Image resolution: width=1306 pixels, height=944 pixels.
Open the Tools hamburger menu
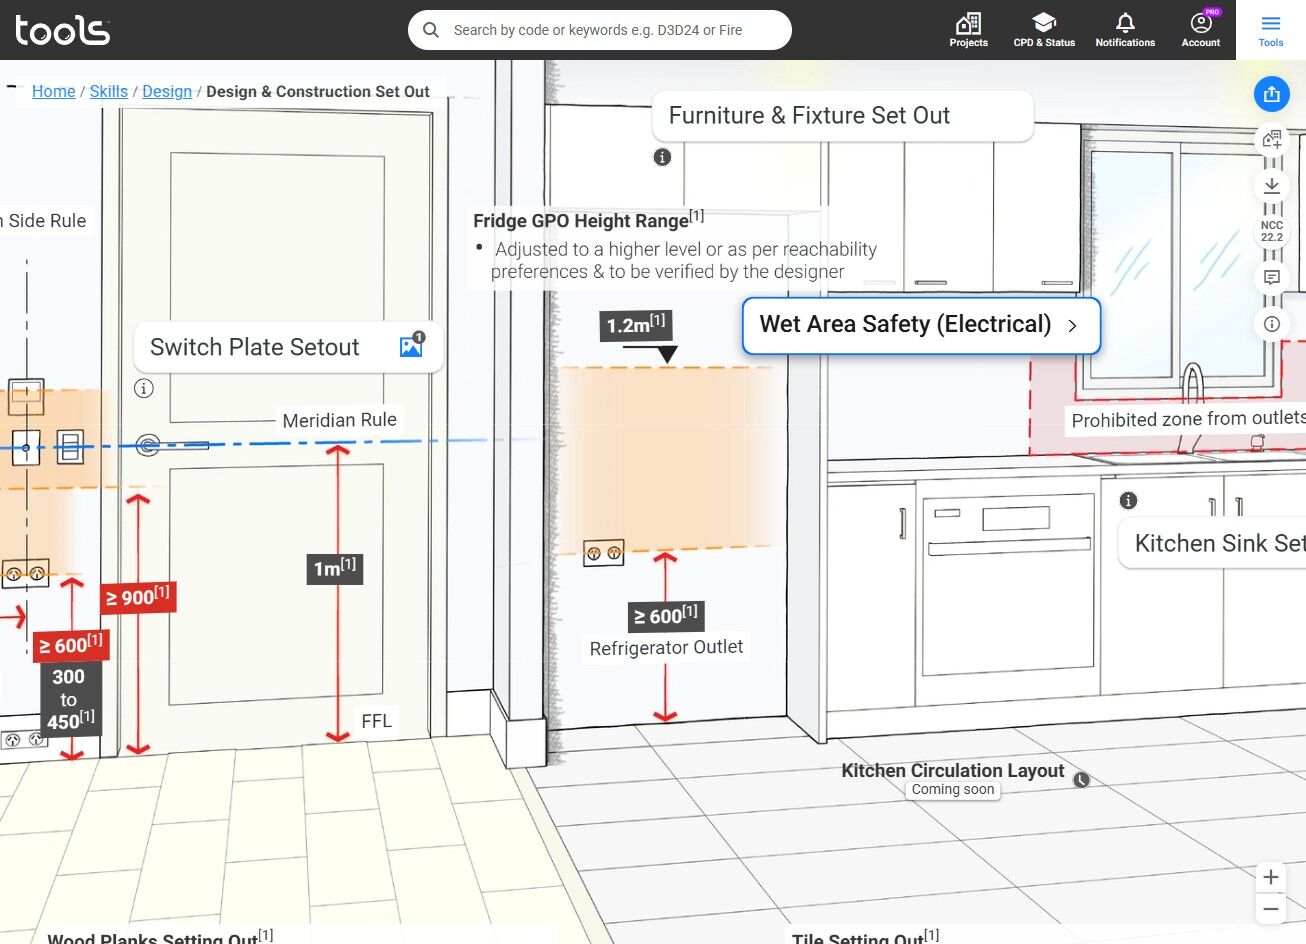coord(1271,30)
